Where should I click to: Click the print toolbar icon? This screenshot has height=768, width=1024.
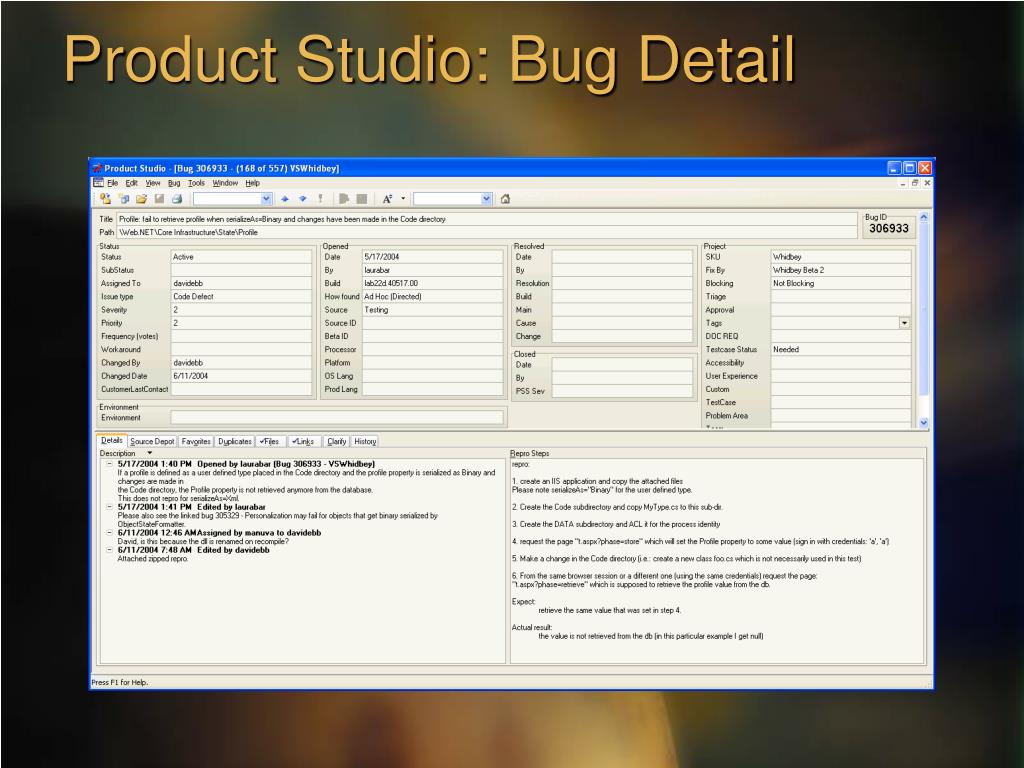pos(176,199)
